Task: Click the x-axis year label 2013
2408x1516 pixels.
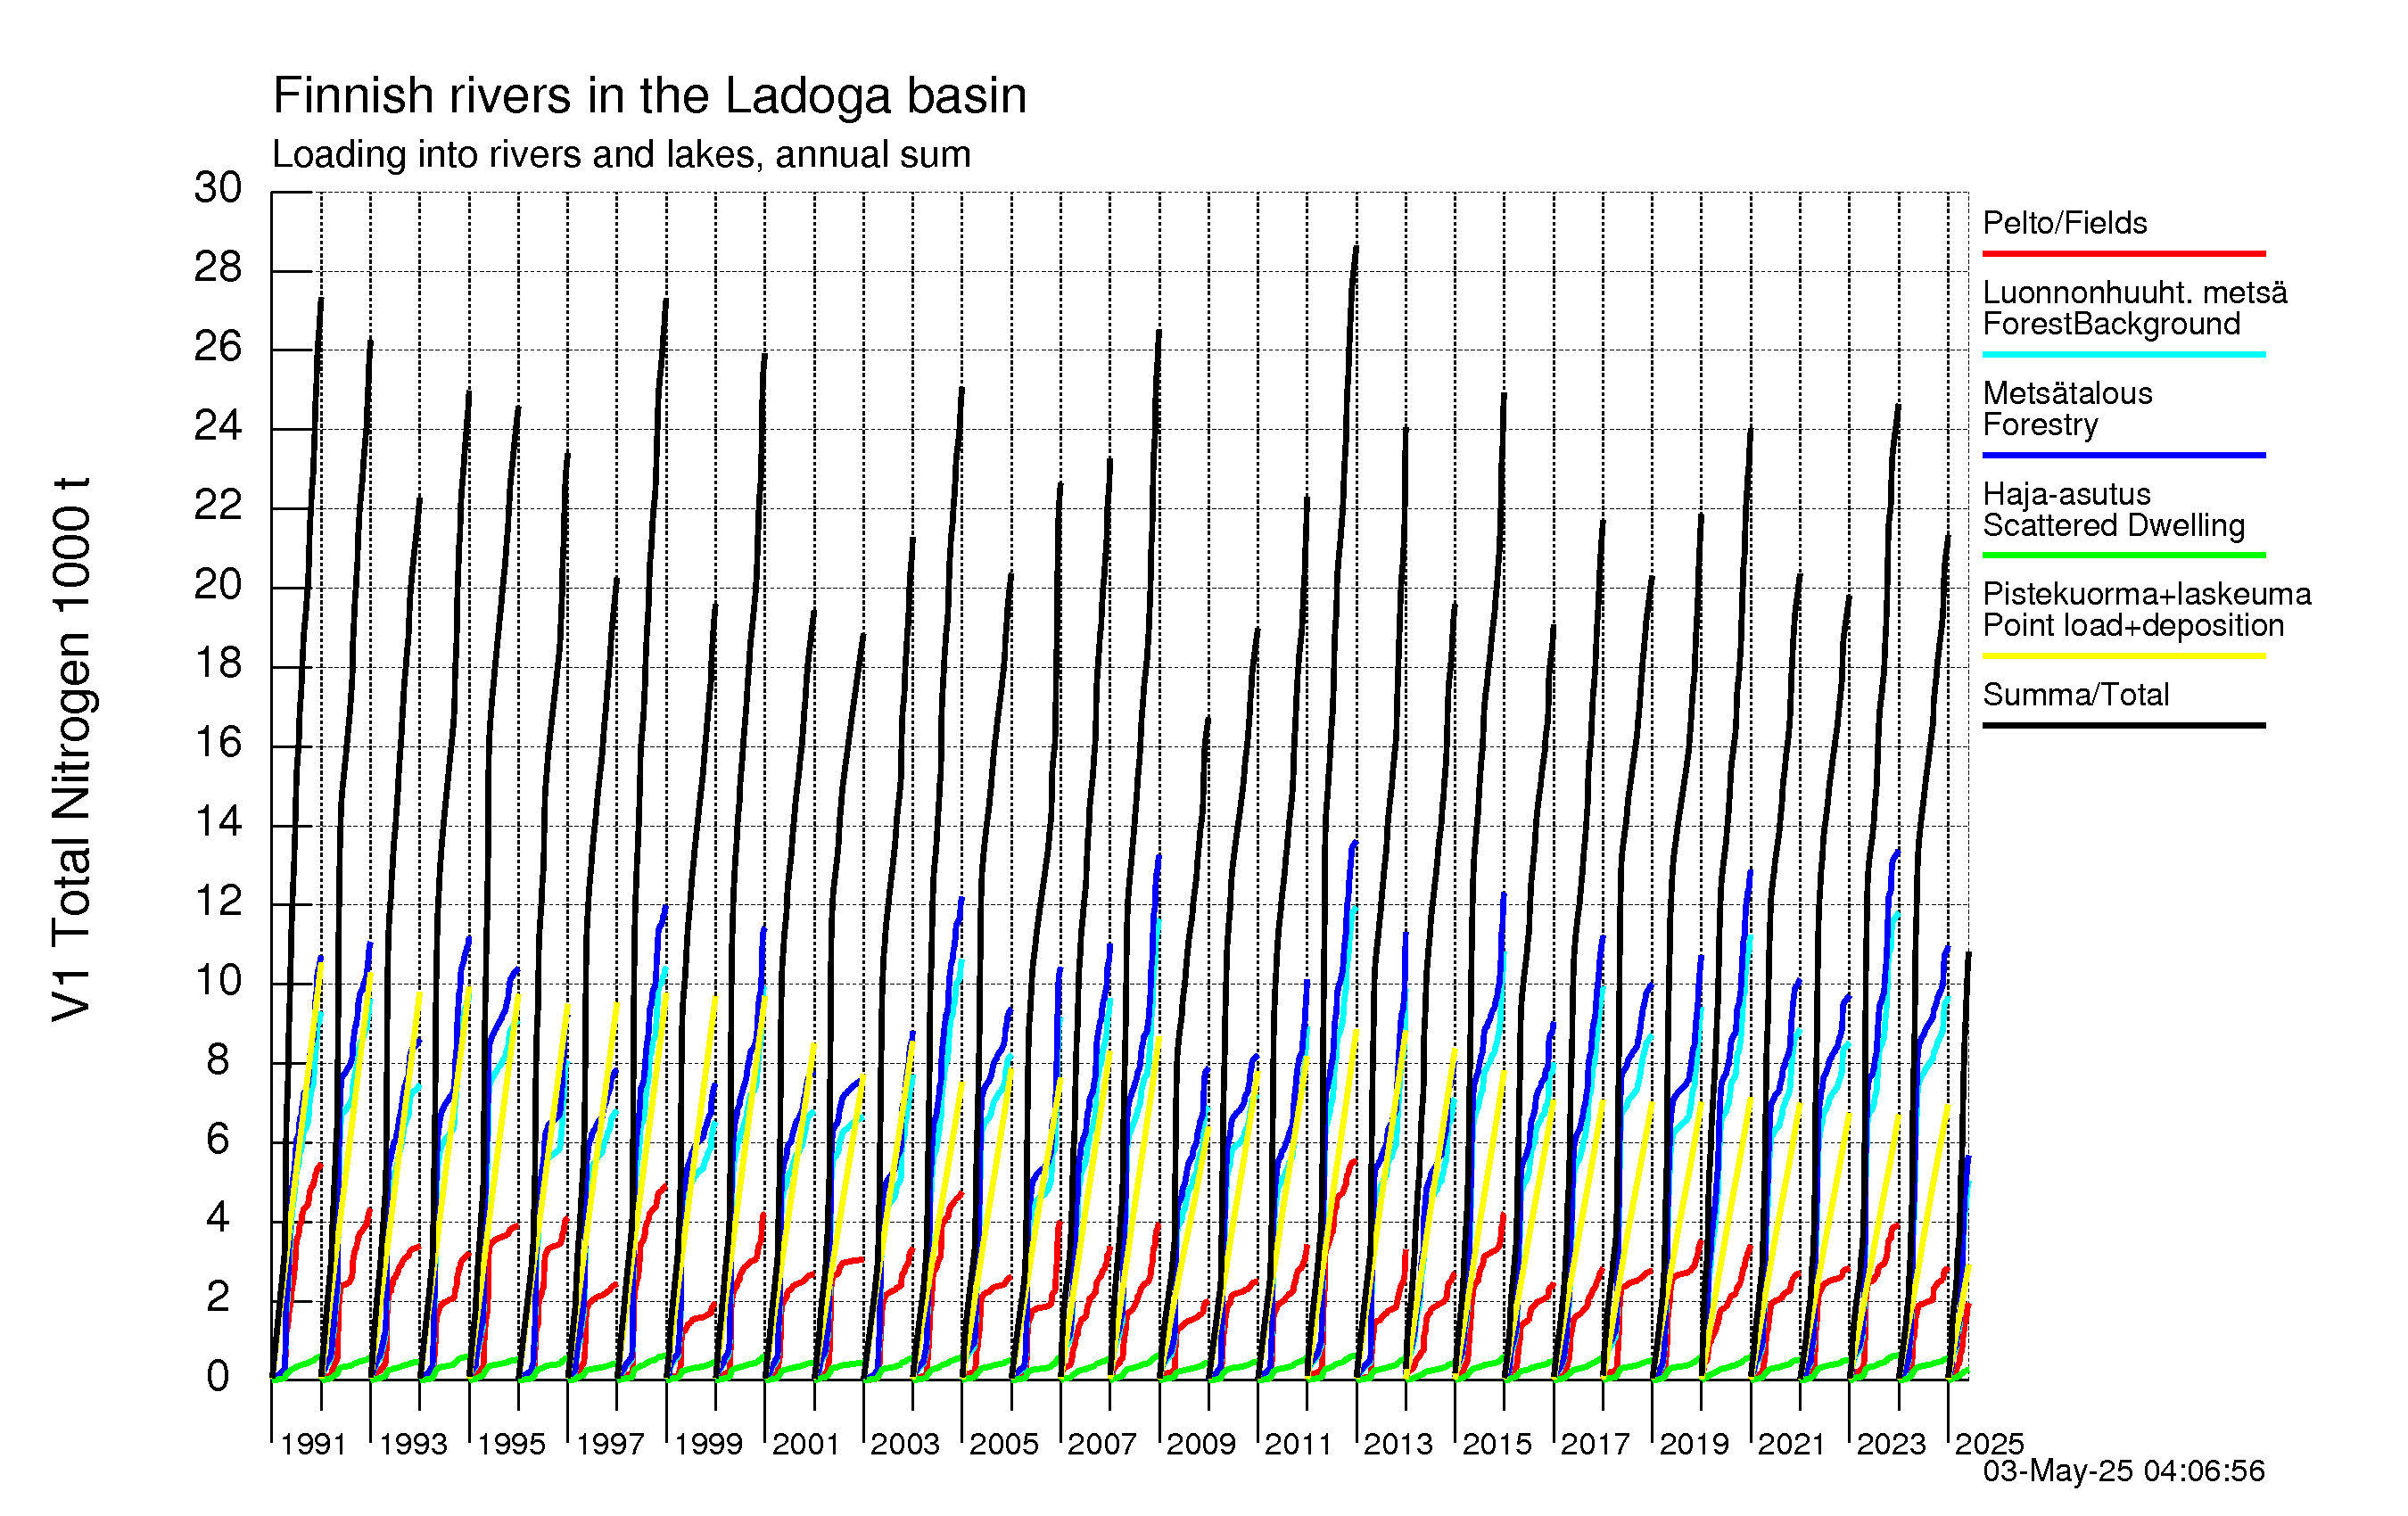Action: click(1398, 1444)
